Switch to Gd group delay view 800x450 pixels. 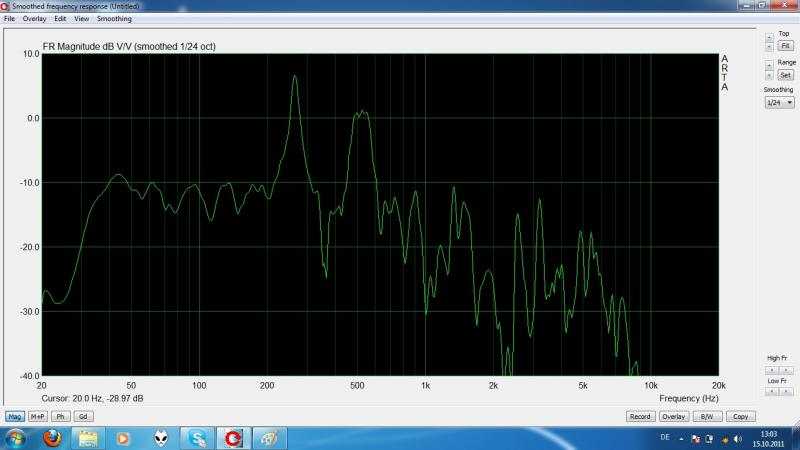tap(83, 416)
